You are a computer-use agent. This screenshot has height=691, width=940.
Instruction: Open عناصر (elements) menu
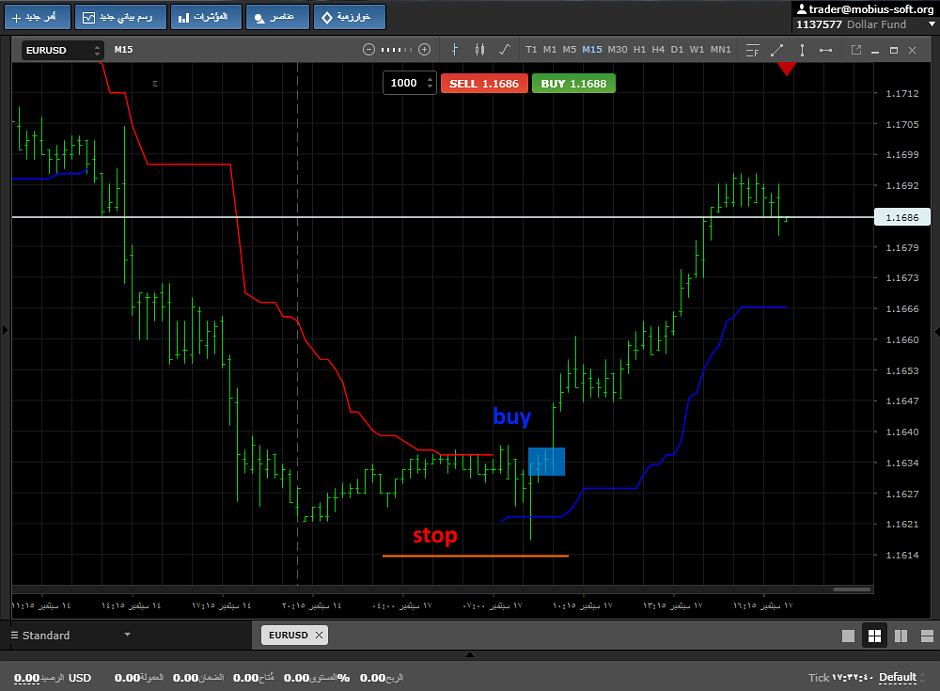point(278,17)
